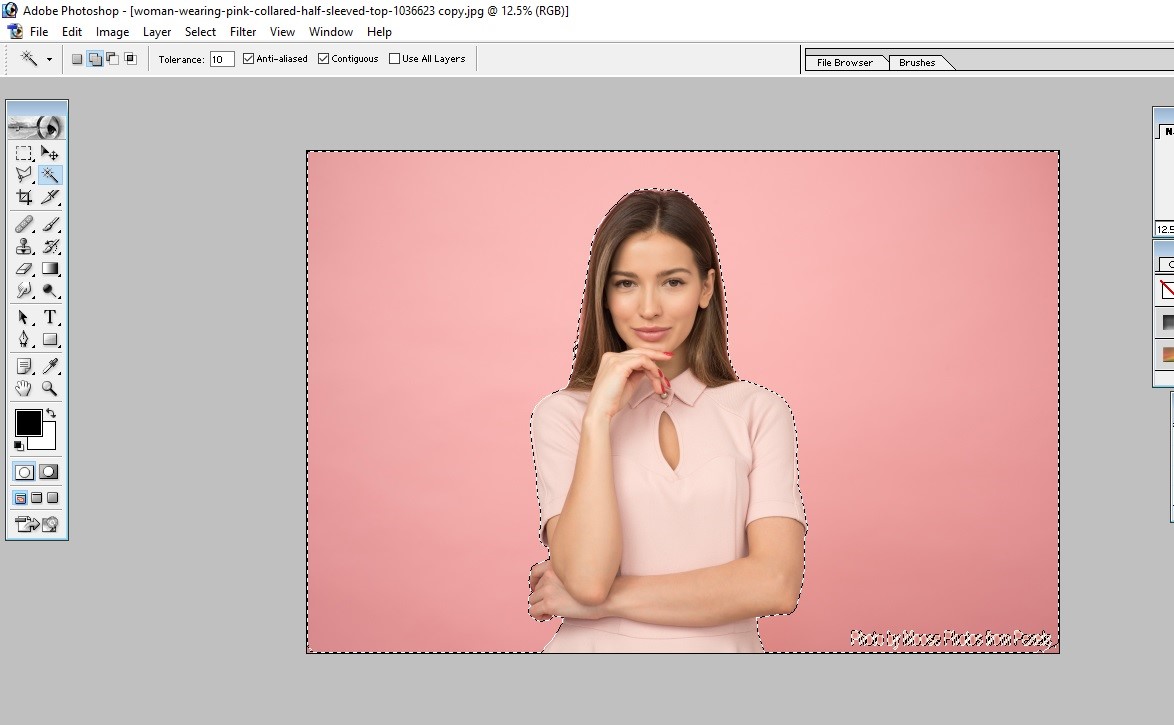Select the Brush tool
Viewport: 1174px width, 725px height.
49,224
